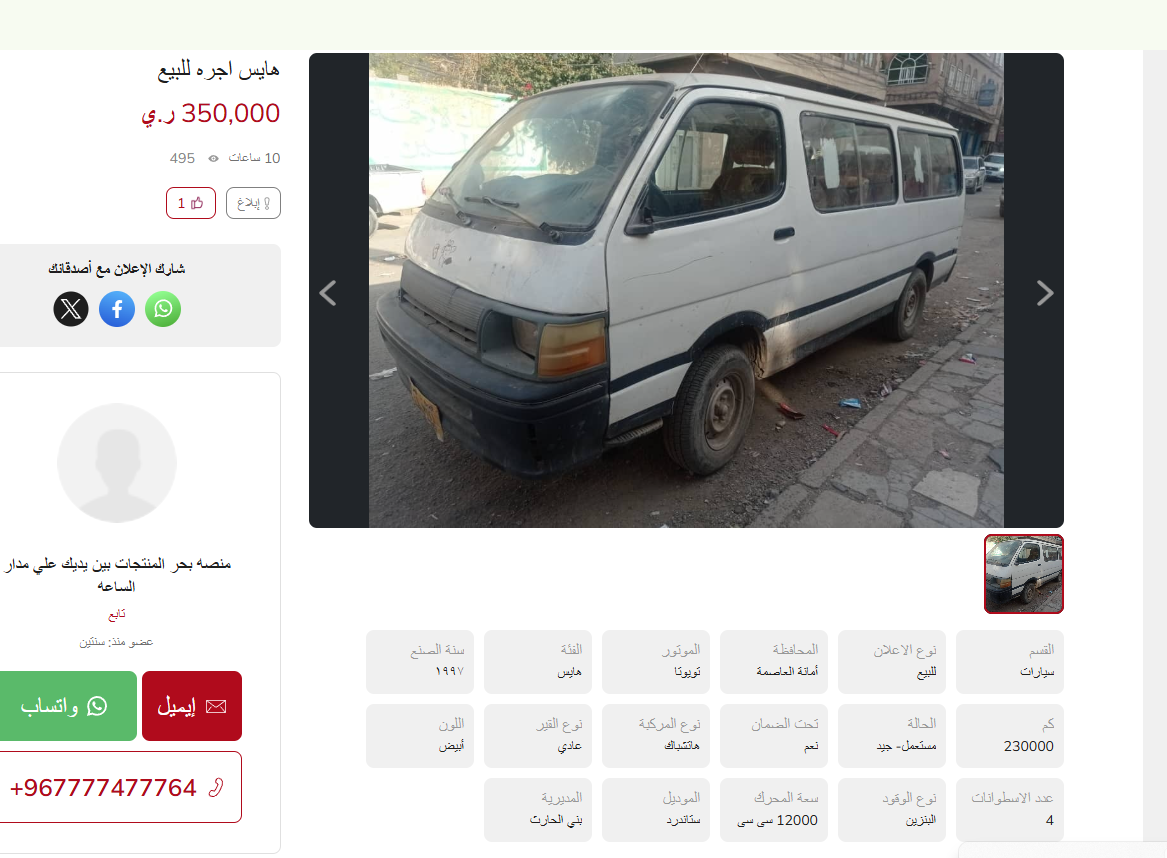The height and width of the screenshot is (858, 1167).
Task: Contact seller via green واتساب button
Action: coord(67,706)
